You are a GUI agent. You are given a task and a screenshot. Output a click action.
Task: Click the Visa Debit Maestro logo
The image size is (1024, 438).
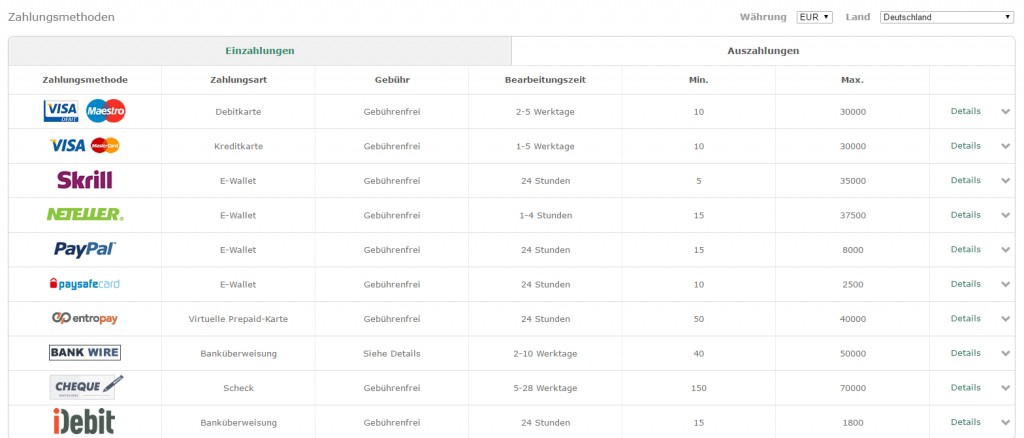(x=85, y=111)
